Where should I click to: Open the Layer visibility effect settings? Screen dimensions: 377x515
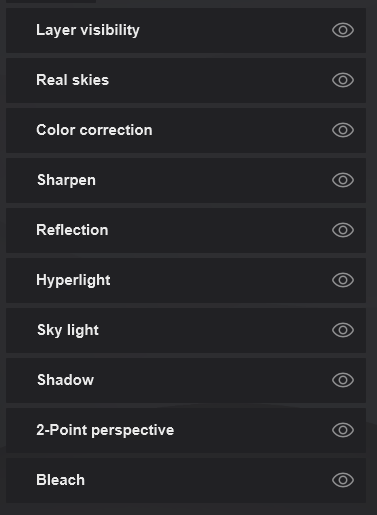pos(186,30)
